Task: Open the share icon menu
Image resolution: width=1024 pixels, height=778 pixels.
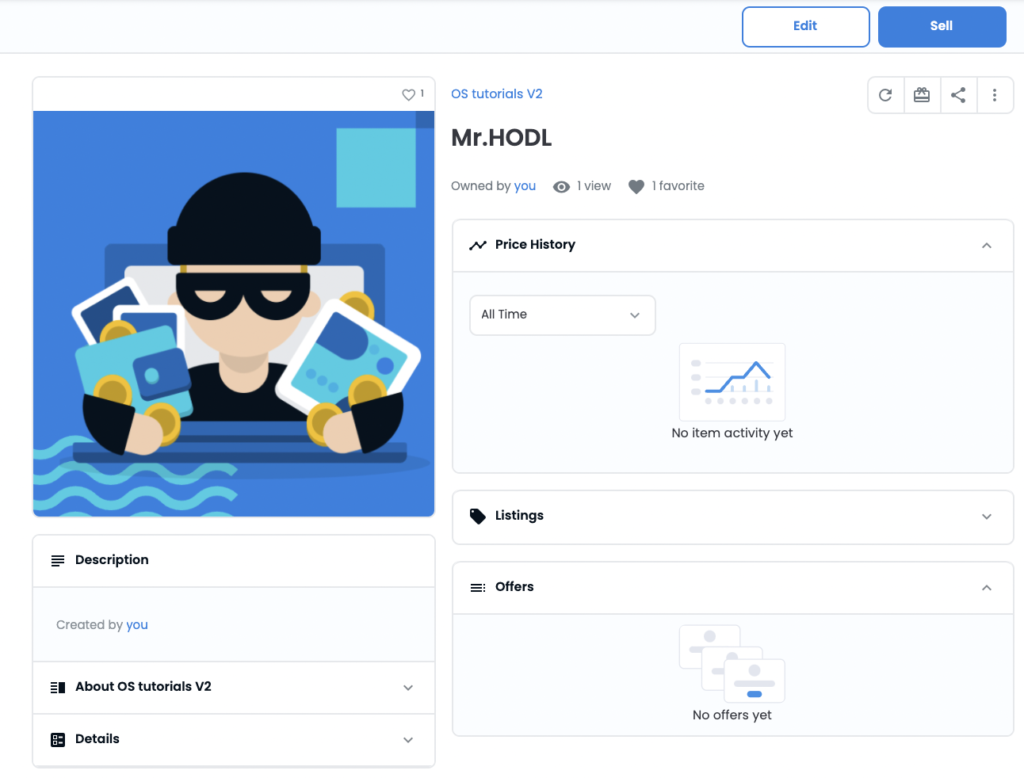Action: [958, 95]
